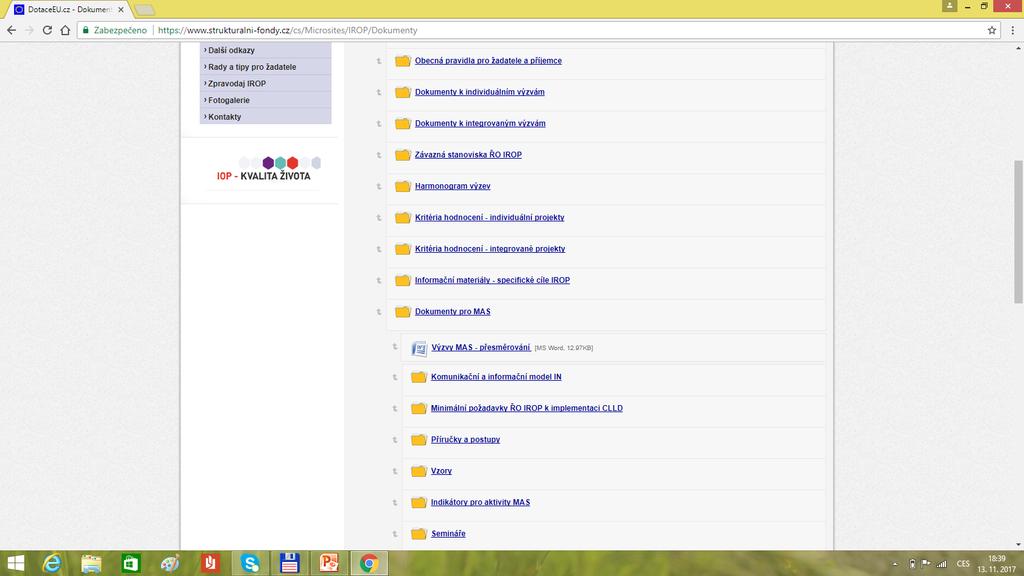Click folder icon beside Vzory
This screenshot has height=576, width=1024.
[x=419, y=471]
